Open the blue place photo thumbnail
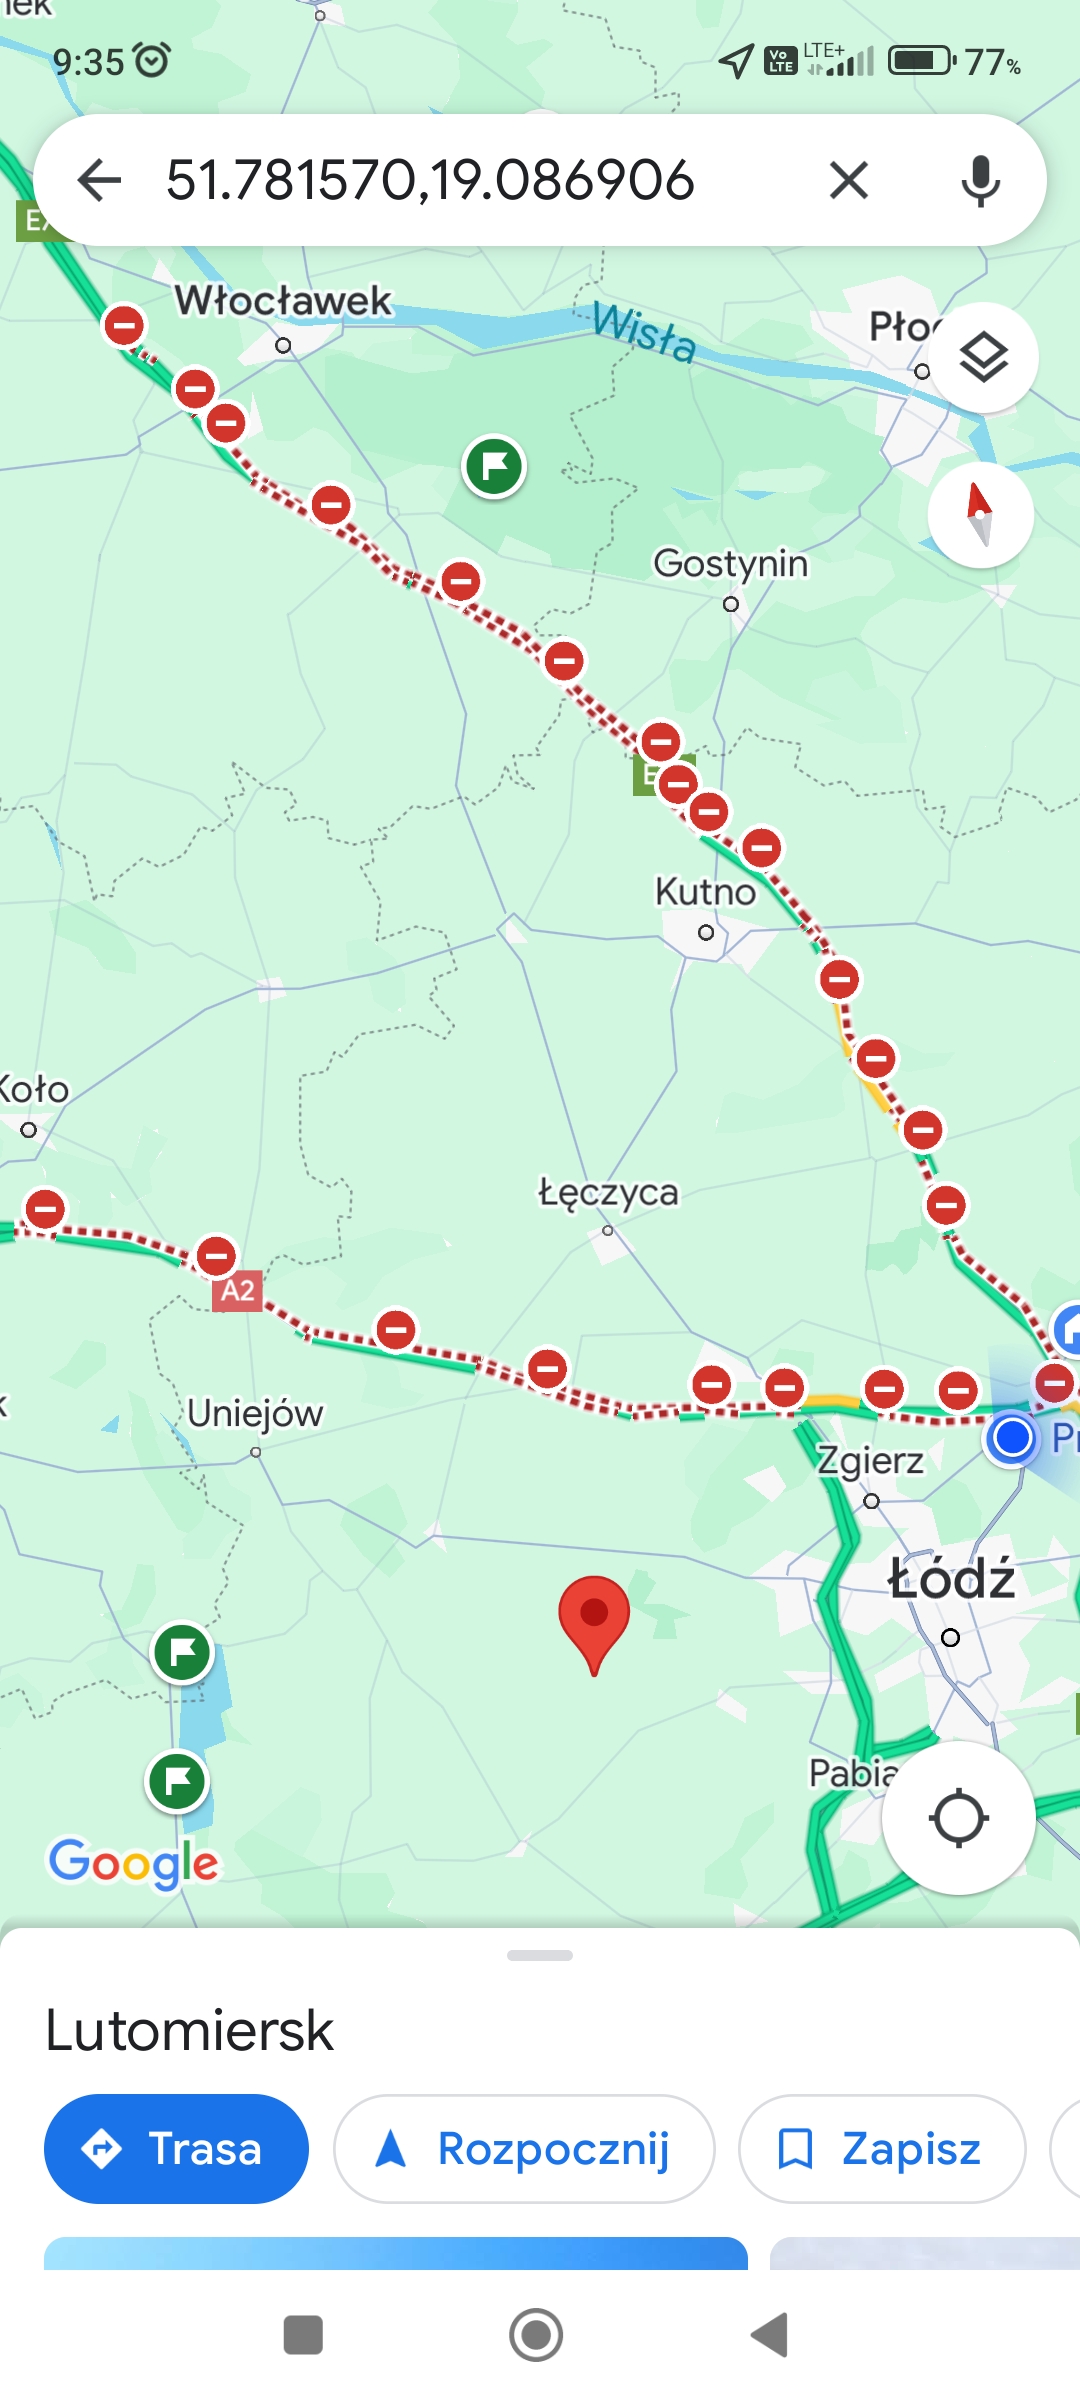The width and height of the screenshot is (1080, 2400). [396, 2254]
